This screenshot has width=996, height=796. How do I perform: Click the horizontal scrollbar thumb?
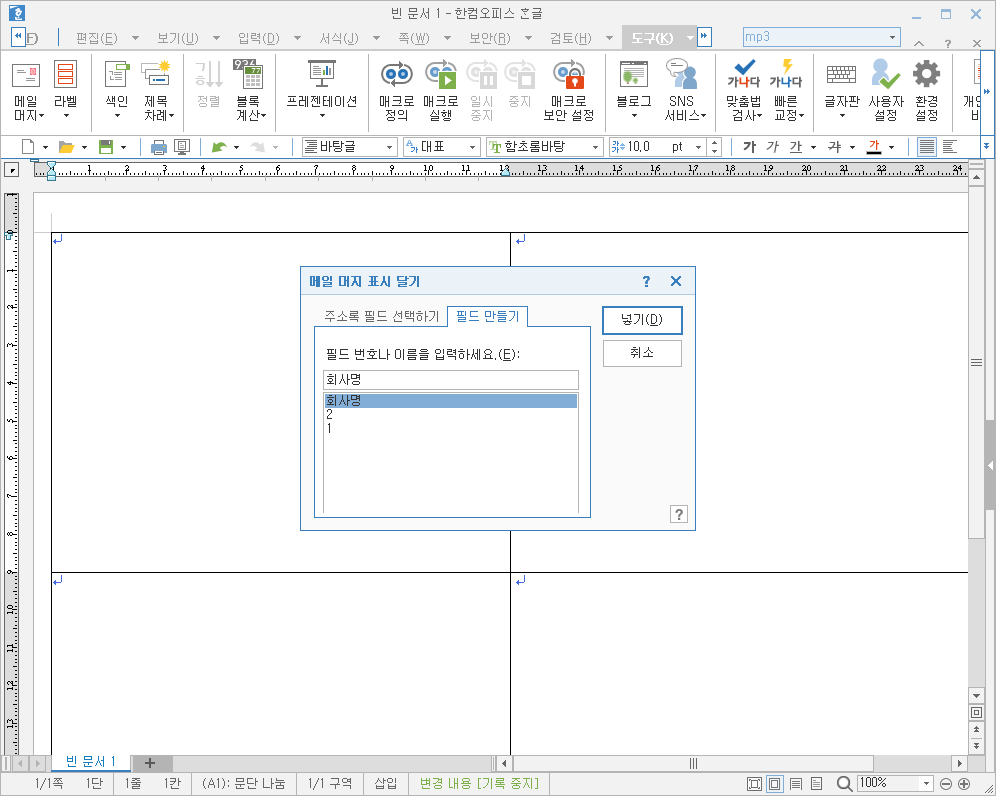(x=692, y=763)
